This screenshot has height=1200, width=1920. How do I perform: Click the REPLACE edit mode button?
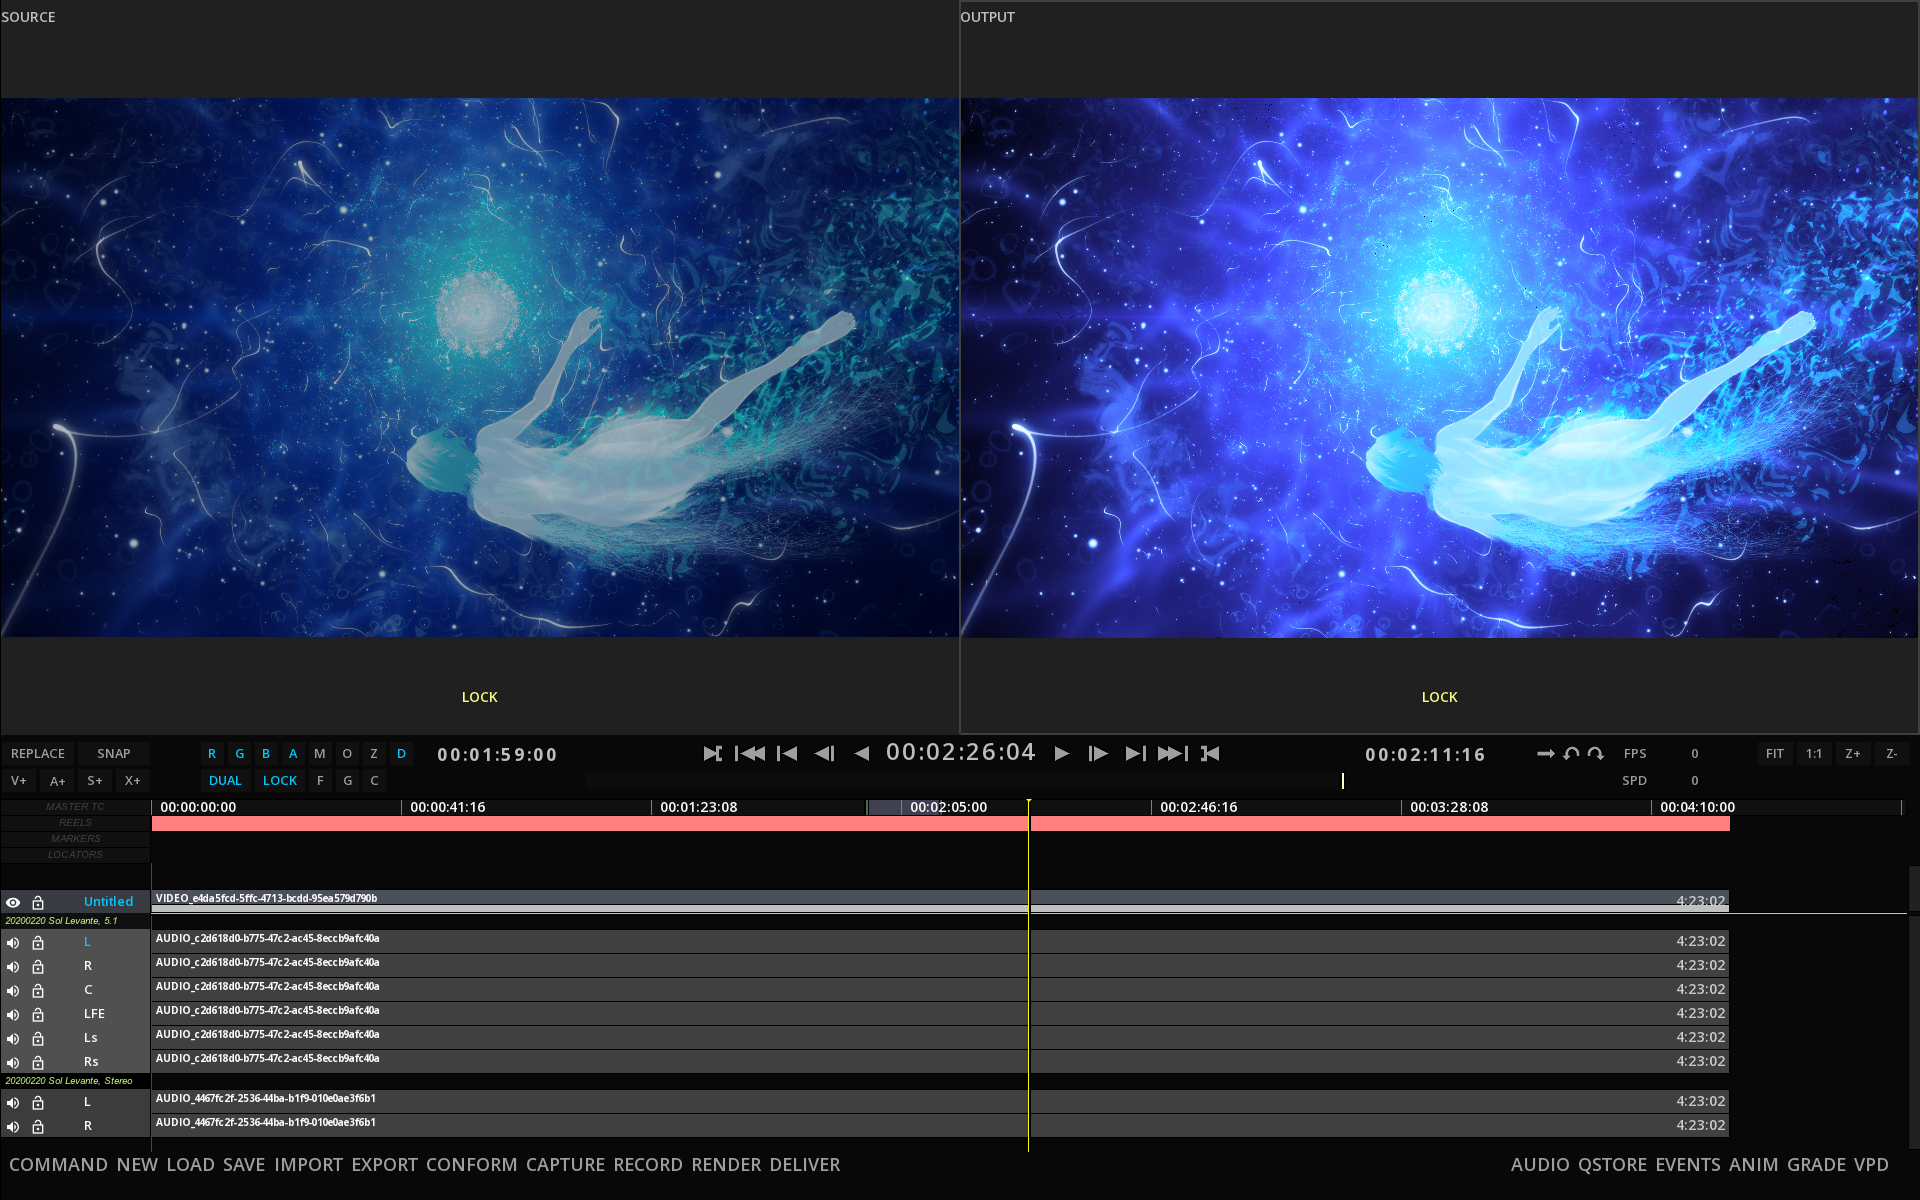click(x=38, y=754)
